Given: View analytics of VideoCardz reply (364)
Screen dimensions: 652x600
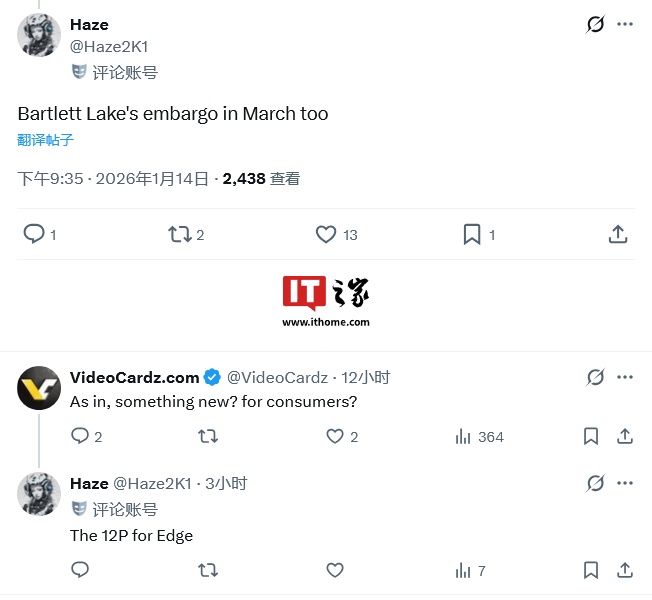Looking at the screenshot, I should click(x=464, y=436).
